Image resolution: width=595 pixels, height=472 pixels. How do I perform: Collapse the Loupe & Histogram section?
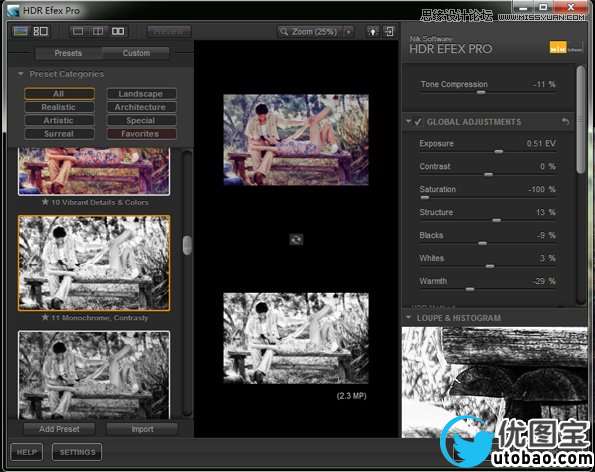tap(408, 317)
